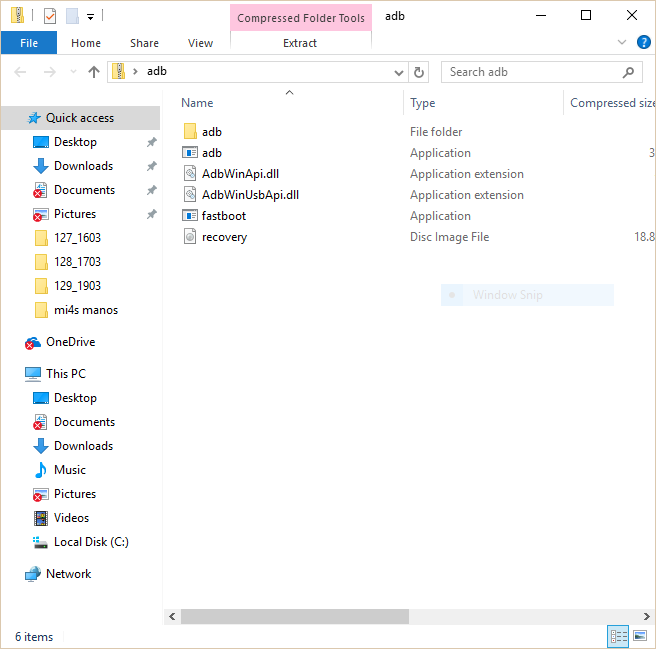Click the Properties icon in title bar
The width and height of the screenshot is (656, 649).
(x=50, y=16)
